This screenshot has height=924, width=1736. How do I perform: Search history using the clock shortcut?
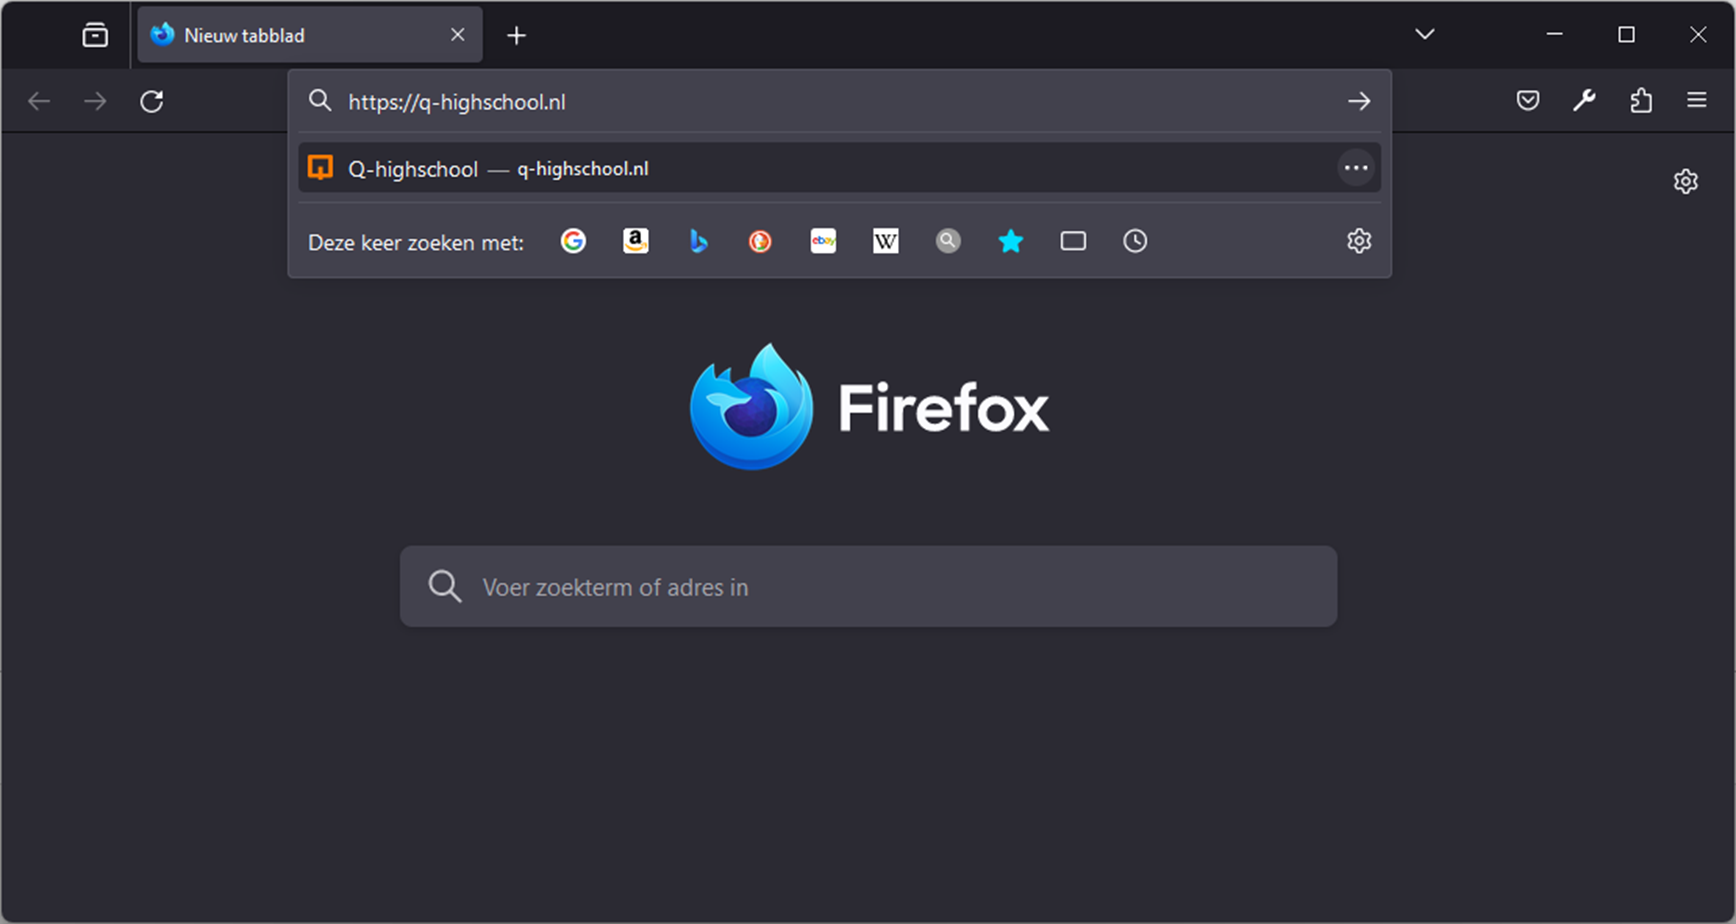[x=1135, y=241]
